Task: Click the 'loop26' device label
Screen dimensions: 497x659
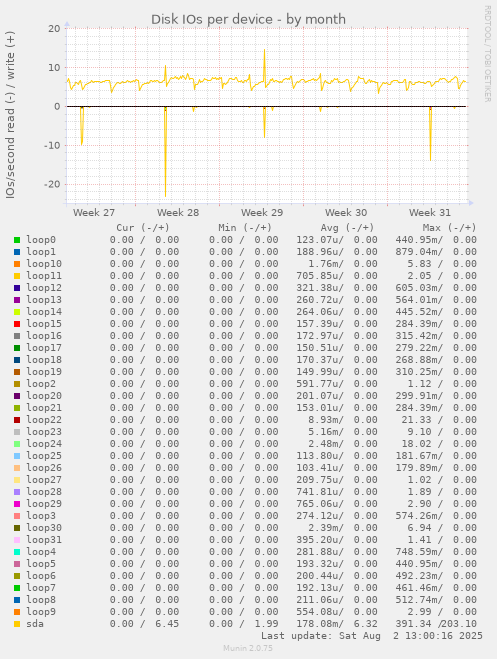Action: 44,467
